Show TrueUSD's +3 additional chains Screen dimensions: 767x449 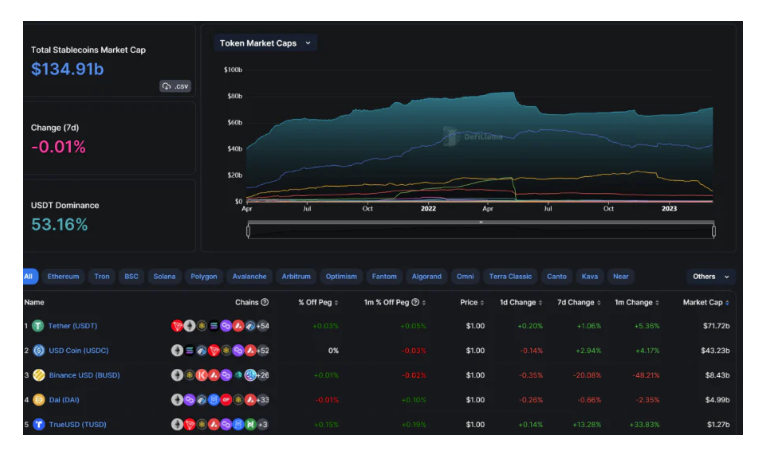click(x=263, y=424)
